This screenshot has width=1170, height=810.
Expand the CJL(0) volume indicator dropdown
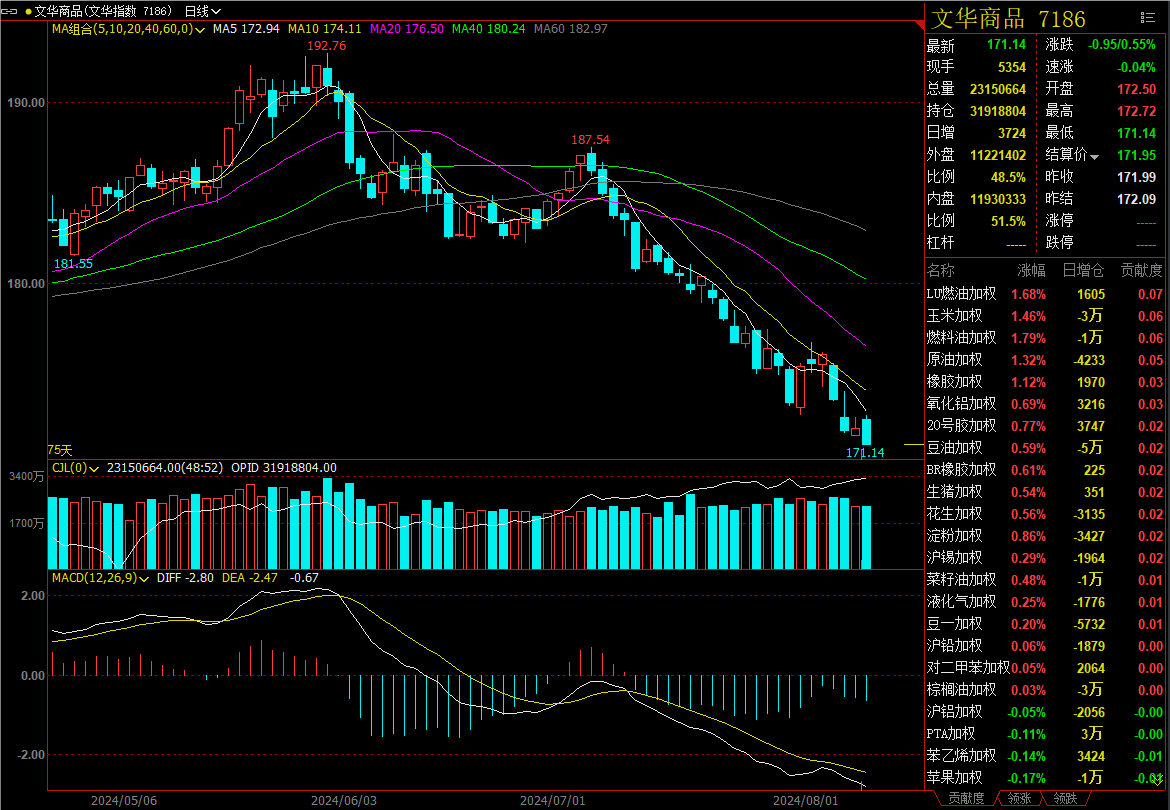pyautogui.click(x=93, y=468)
